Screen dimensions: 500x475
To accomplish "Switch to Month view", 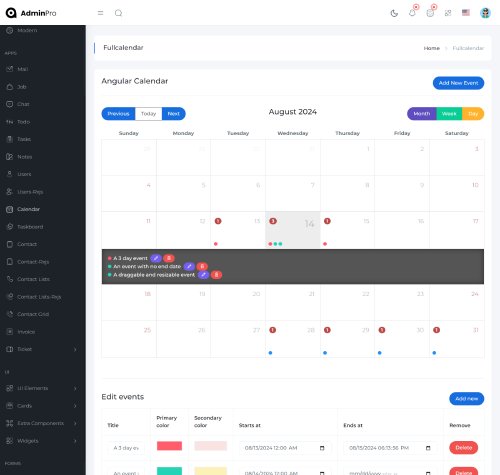I will tap(422, 114).
